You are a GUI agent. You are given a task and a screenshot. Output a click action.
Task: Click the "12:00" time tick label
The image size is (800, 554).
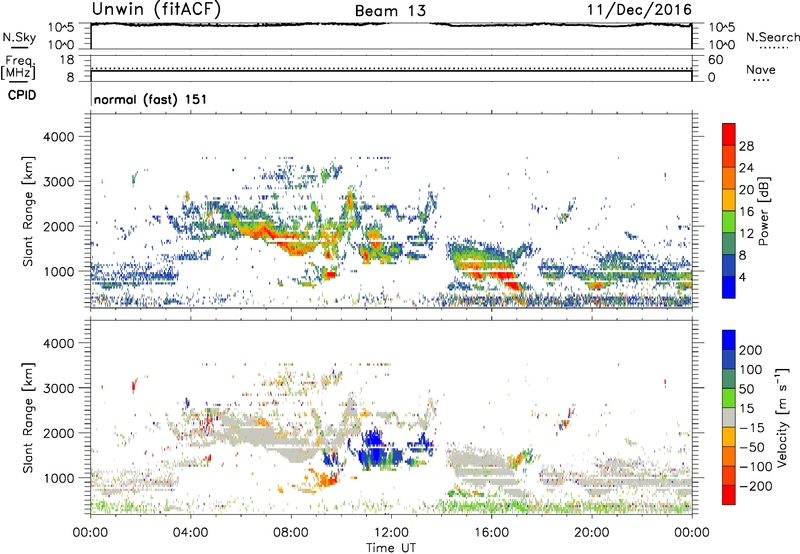391,533
